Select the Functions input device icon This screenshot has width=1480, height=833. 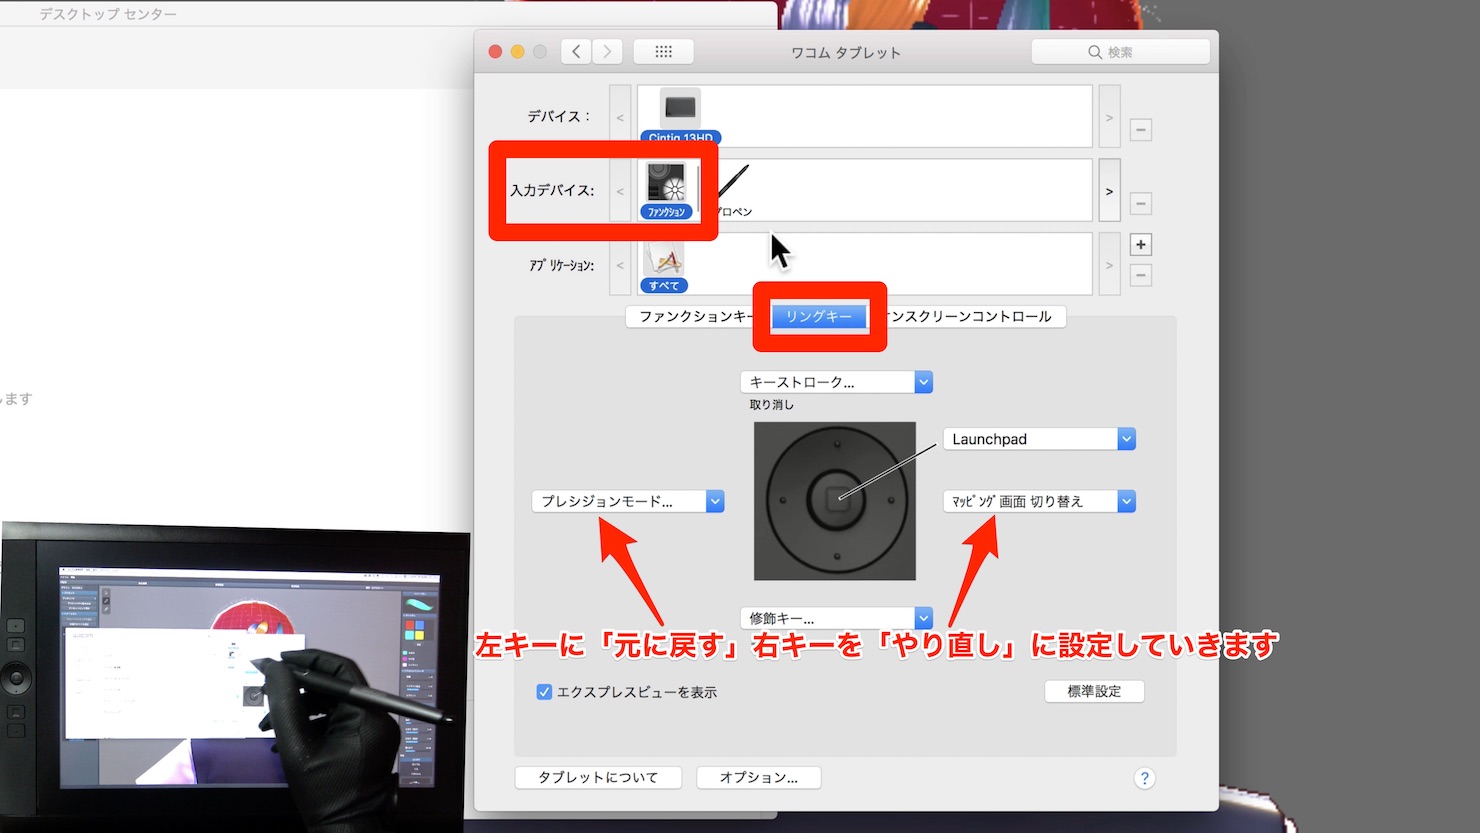[x=665, y=190]
